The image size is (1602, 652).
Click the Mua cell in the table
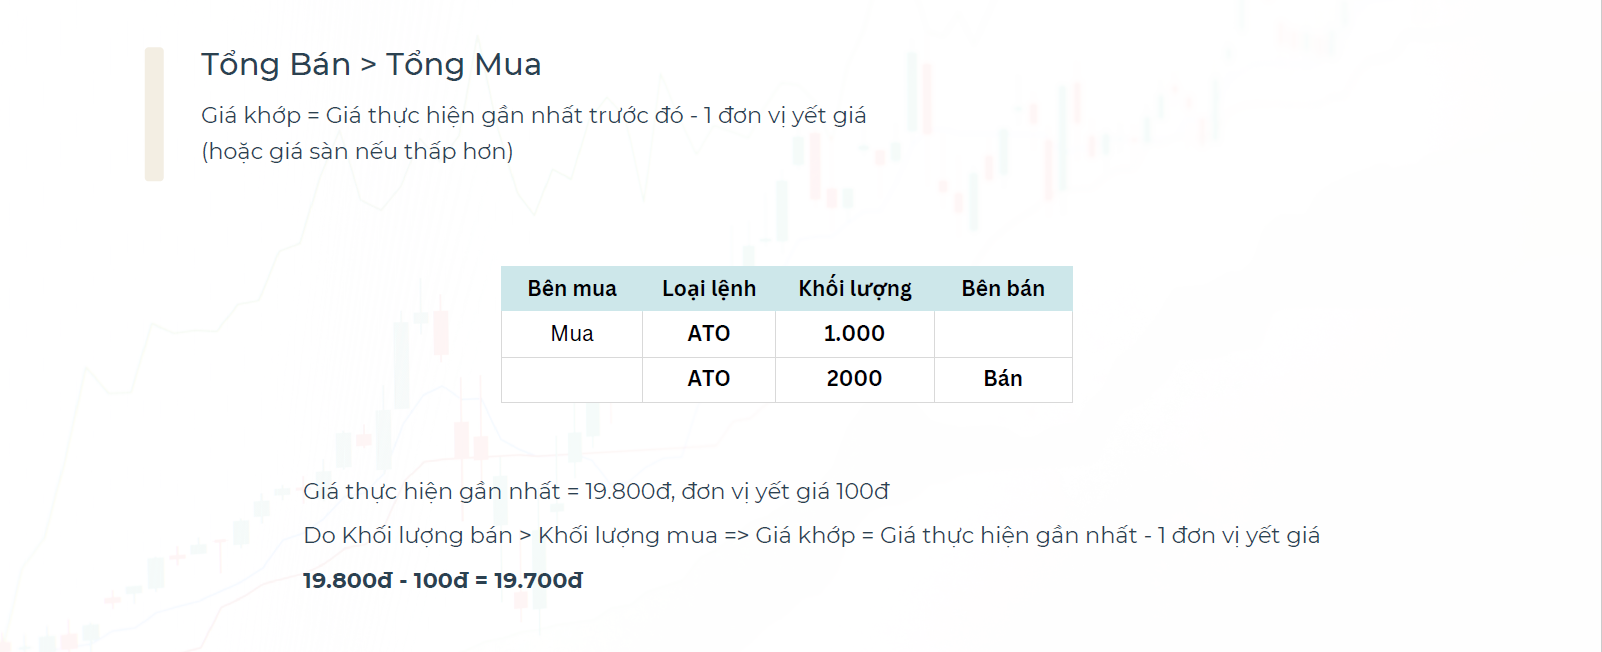572,334
